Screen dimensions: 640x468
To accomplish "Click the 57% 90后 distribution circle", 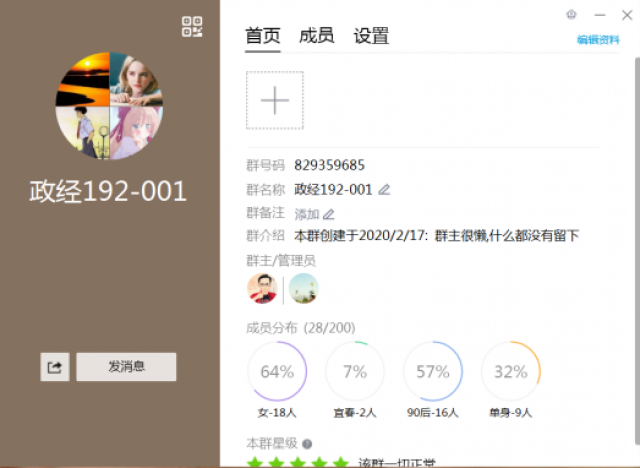I will (x=432, y=372).
